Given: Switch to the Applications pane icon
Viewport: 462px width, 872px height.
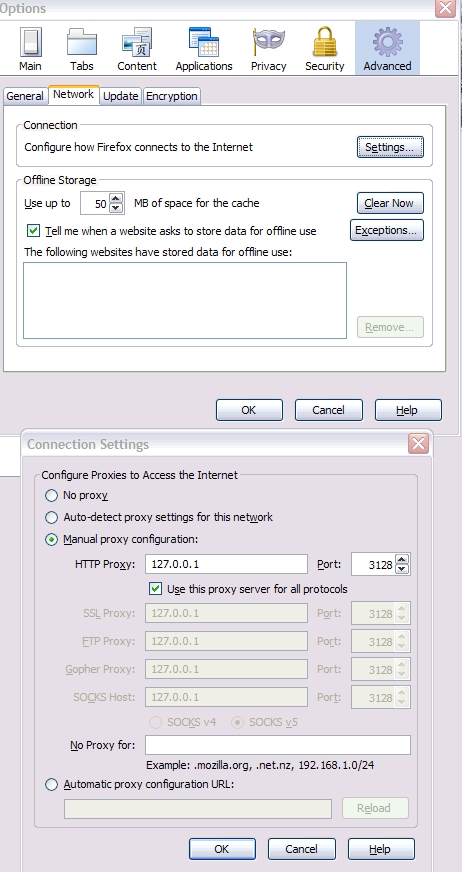Looking at the screenshot, I should point(203,42).
